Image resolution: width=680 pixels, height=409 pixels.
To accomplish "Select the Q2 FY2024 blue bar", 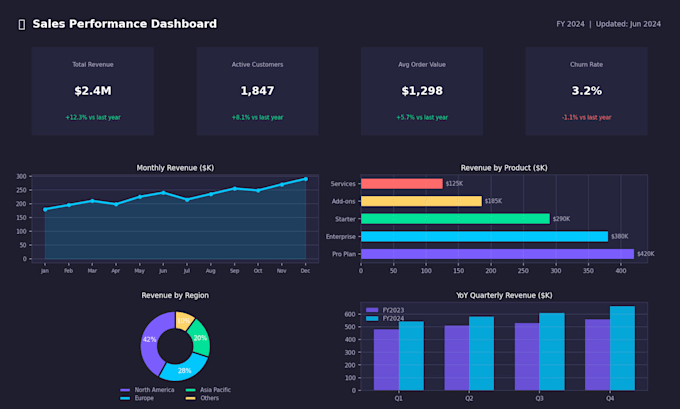I will click(481, 353).
